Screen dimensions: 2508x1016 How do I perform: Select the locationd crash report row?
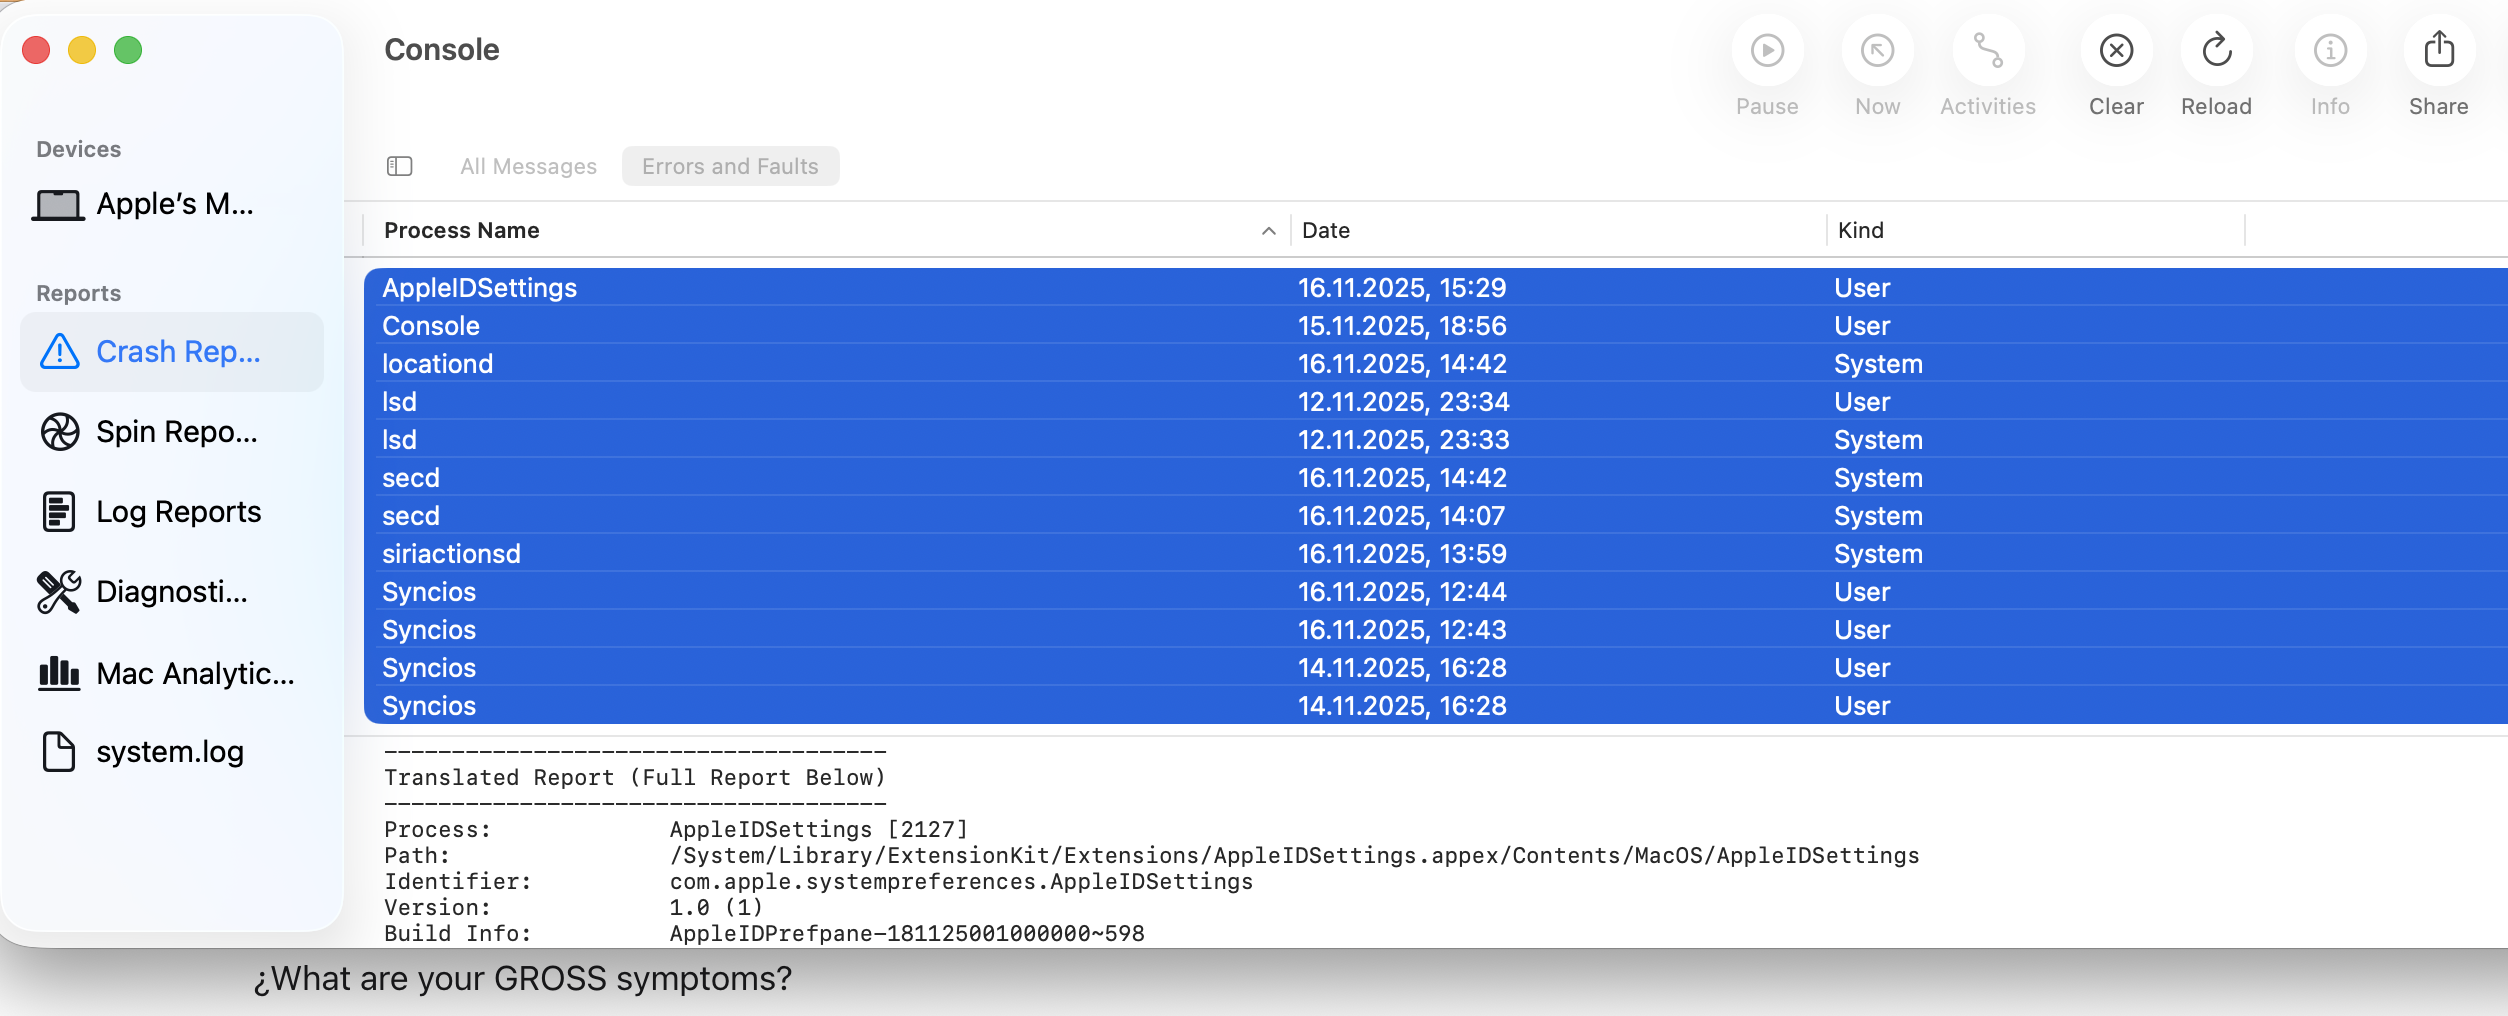tap(1436, 364)
